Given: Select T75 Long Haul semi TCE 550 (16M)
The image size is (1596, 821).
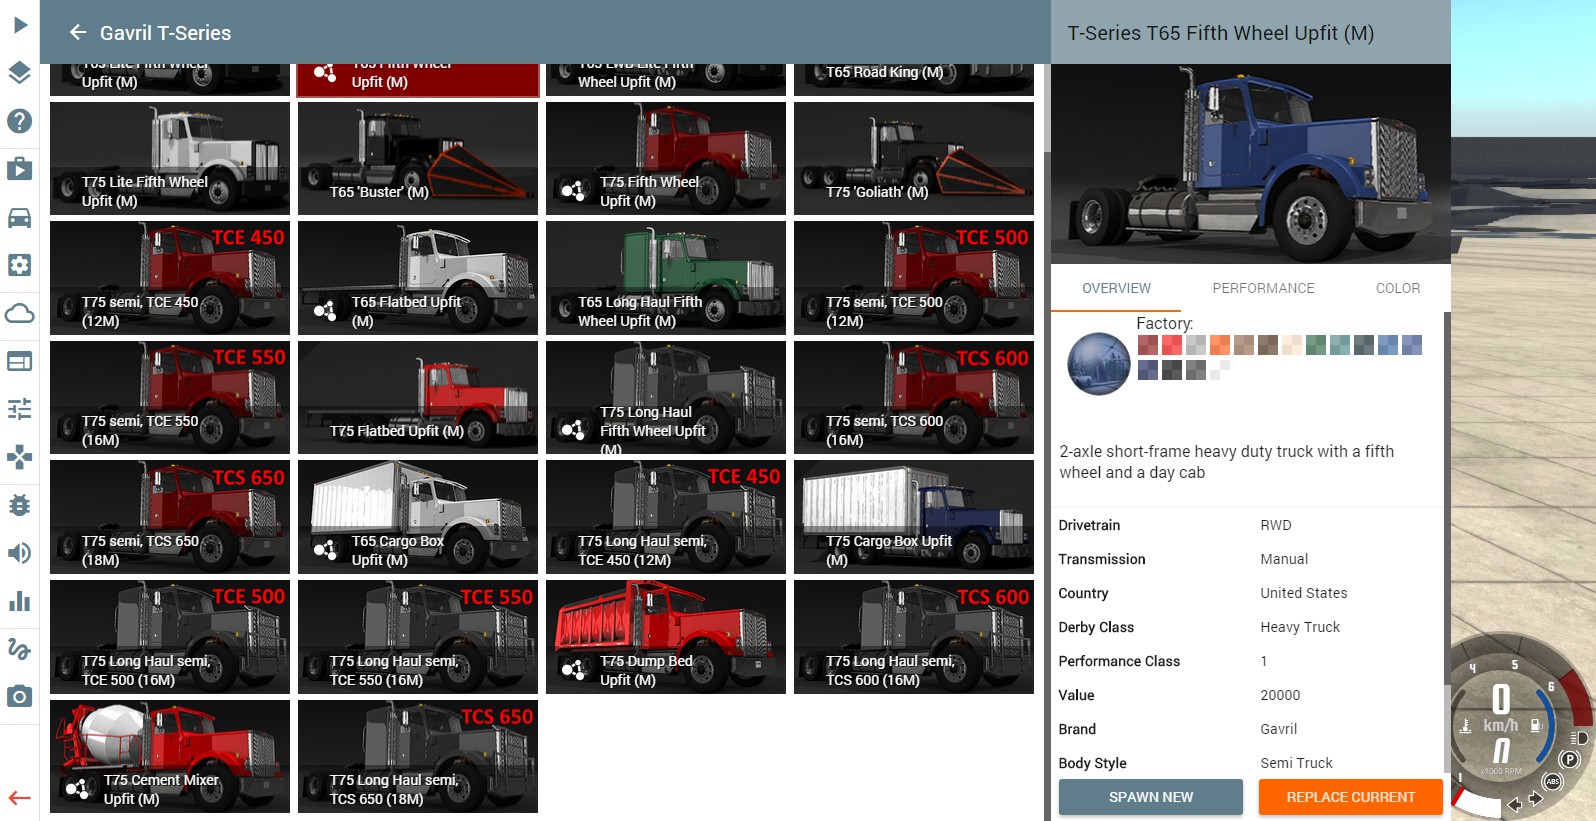Looking at the screenshot, I should pos(418,637).
